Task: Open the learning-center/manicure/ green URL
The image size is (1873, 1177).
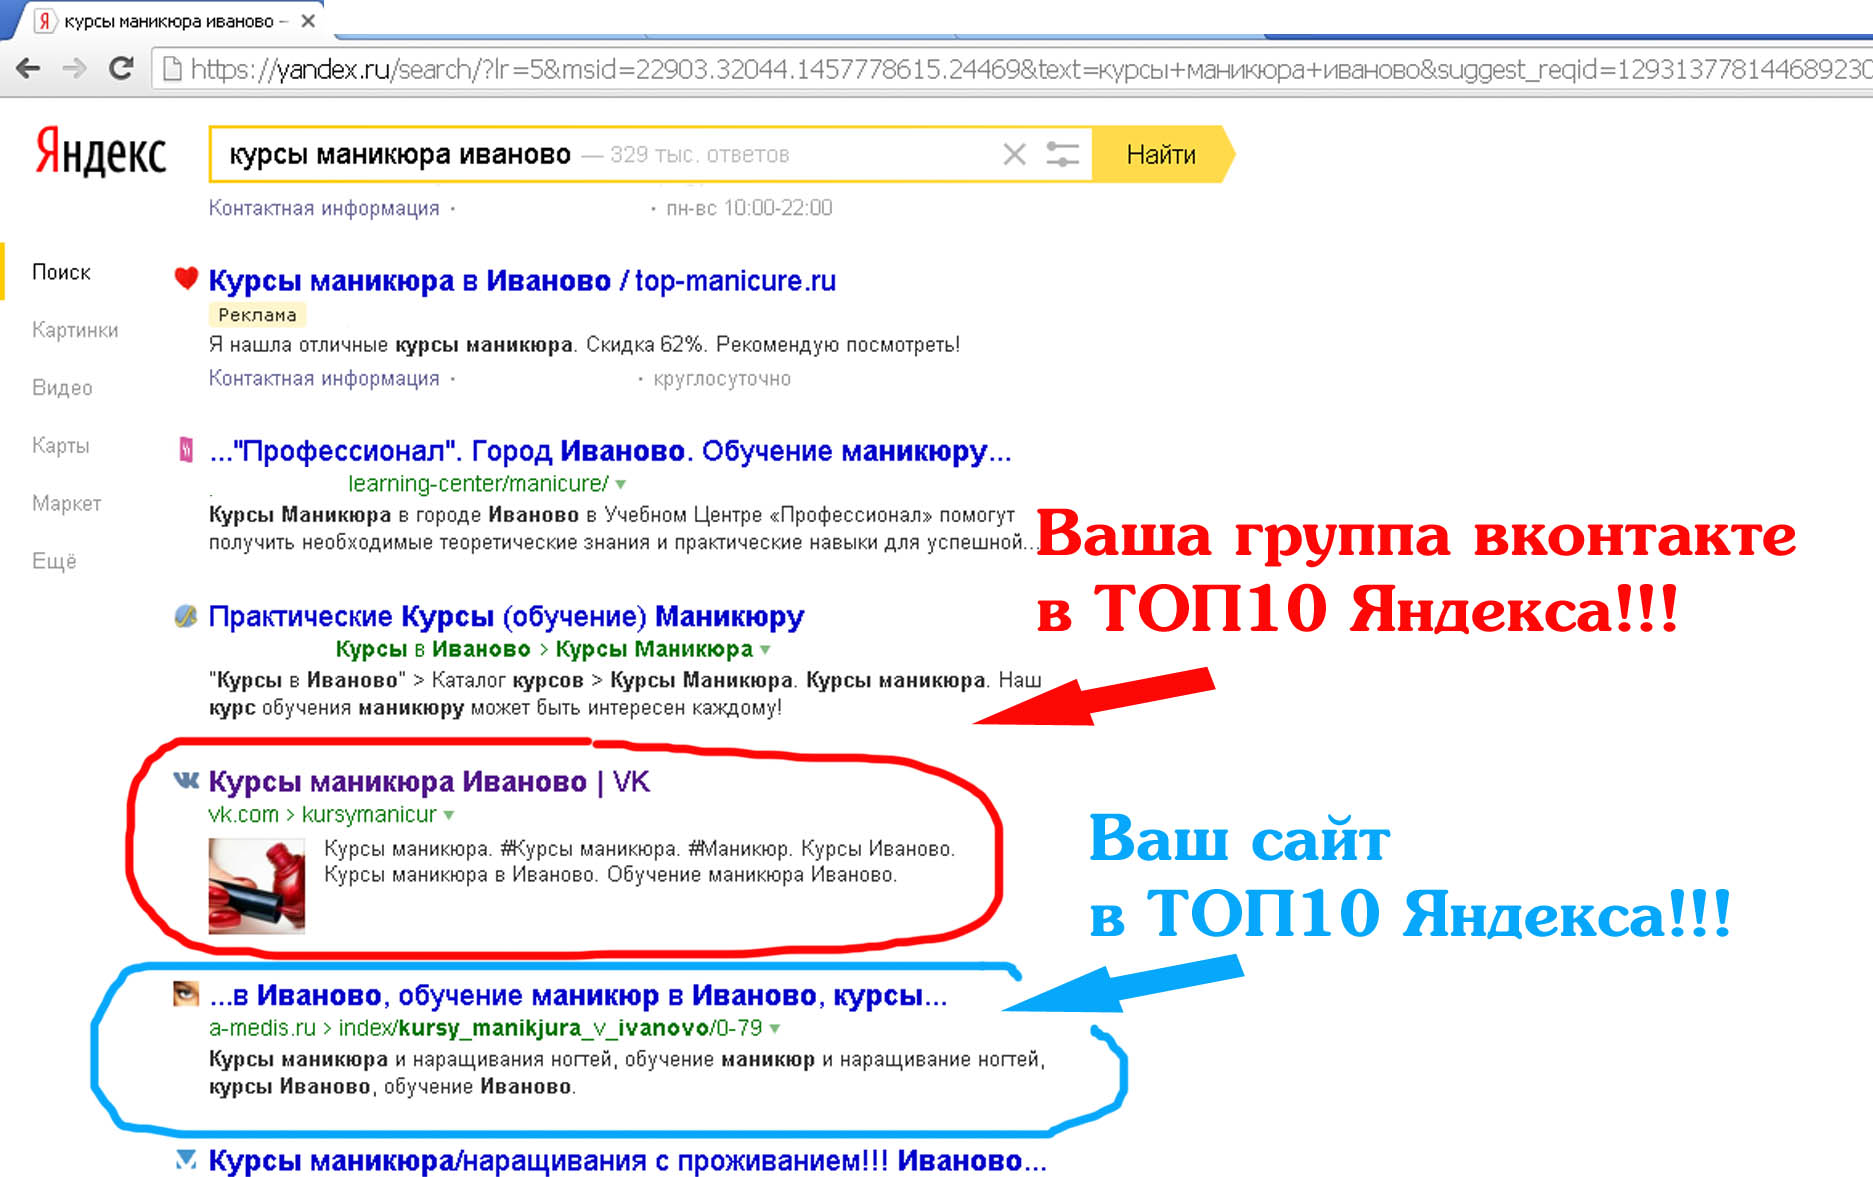Action: click(478, 484)
